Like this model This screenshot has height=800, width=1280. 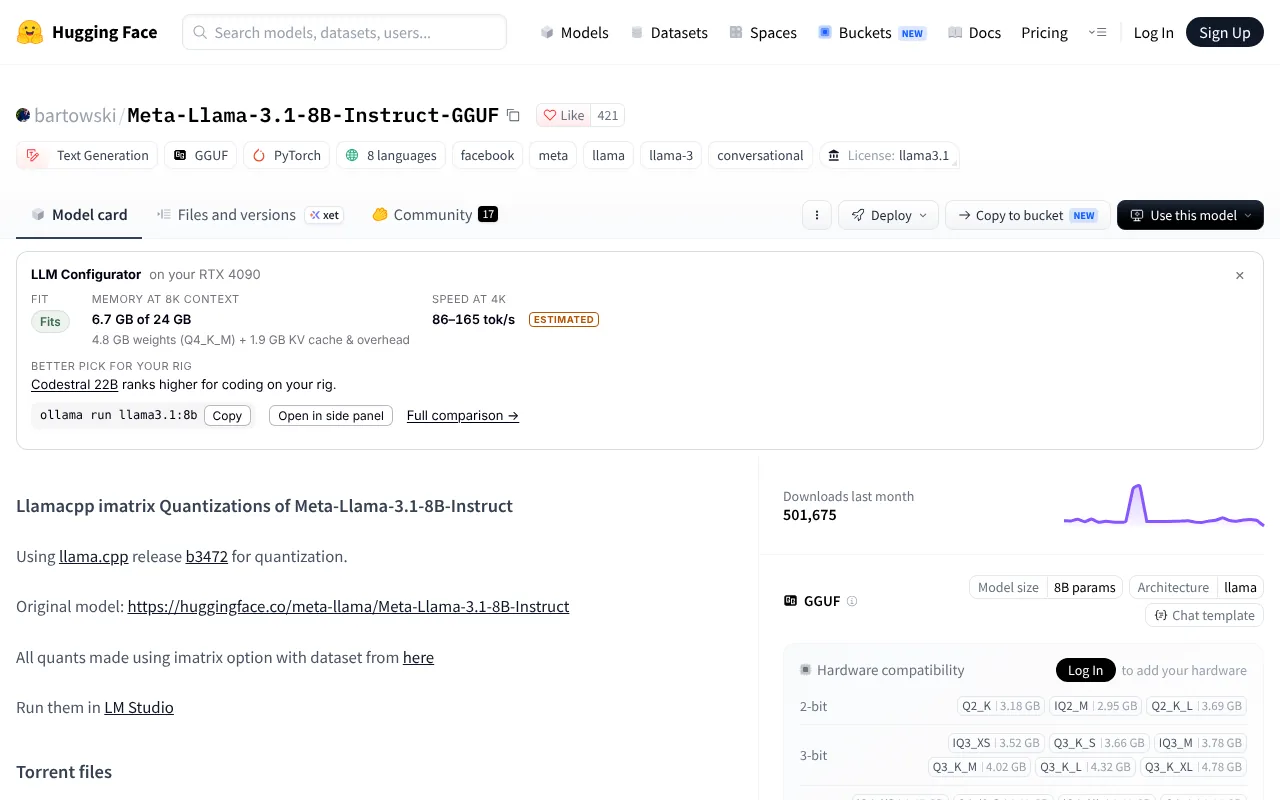(x=564, y=115)
